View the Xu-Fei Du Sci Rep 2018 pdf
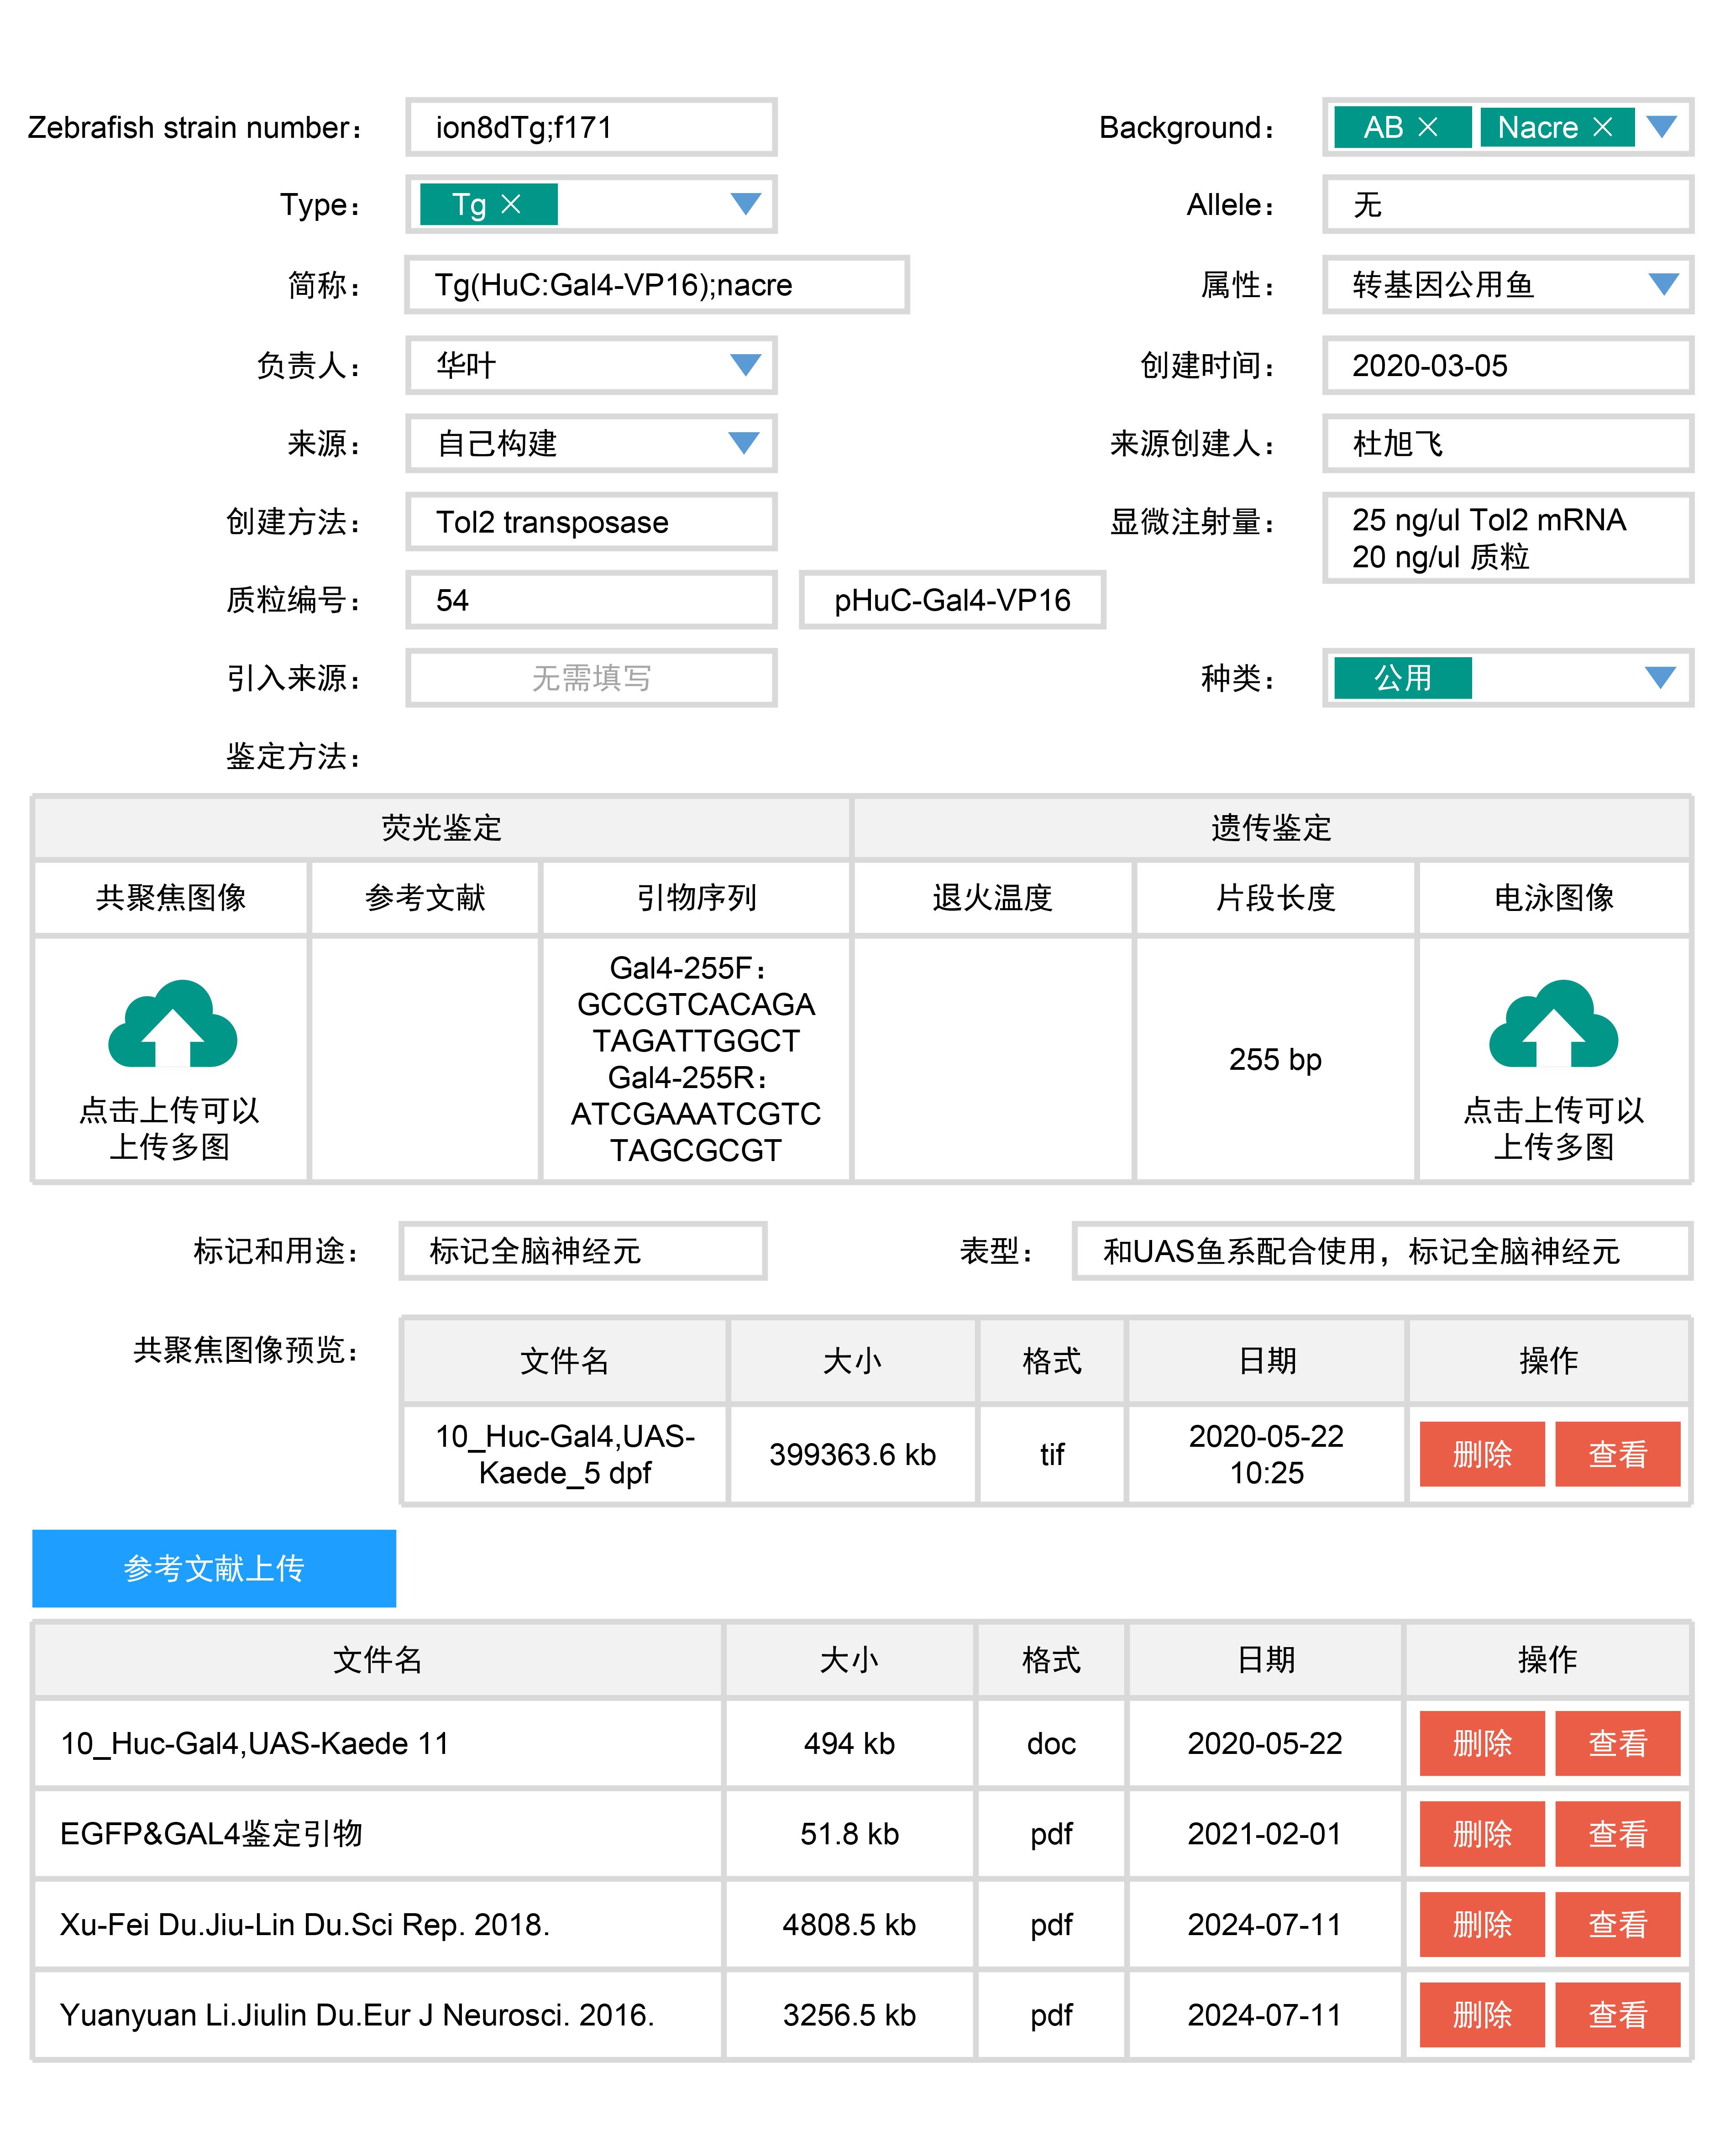This screenshot has height=2156, width=1725. (1616, 1924)
